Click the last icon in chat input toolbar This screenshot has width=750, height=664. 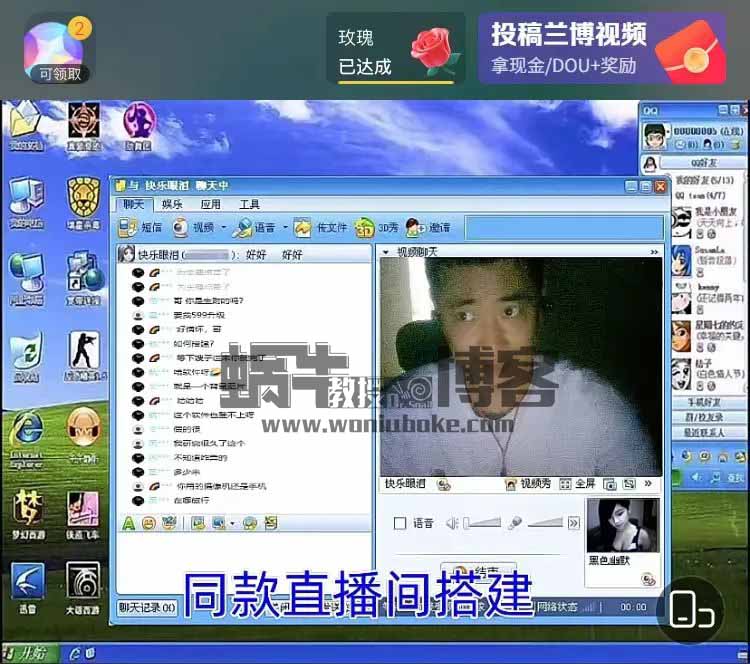[x=271, y=522]
